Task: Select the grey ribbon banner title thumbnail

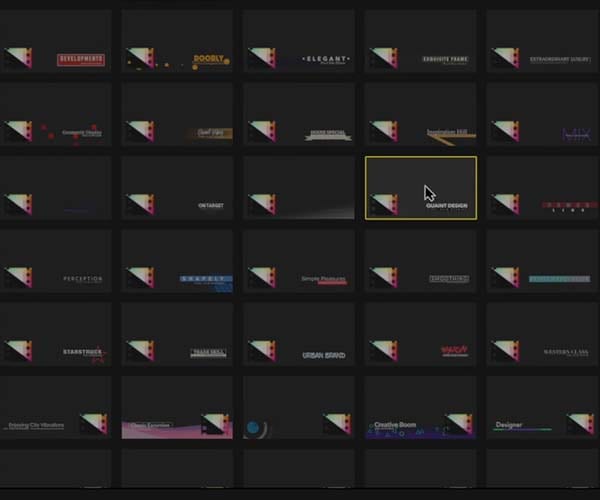Action: point(299,114)
